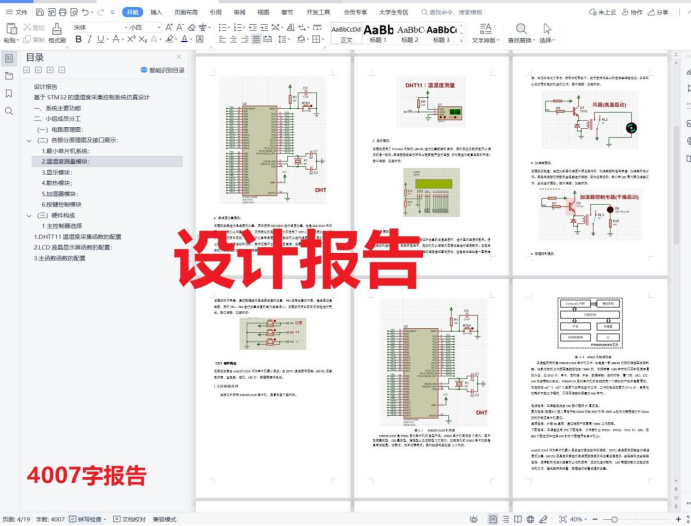
Task: Click the text highlight color button
Action: click(x=169, y=39)
